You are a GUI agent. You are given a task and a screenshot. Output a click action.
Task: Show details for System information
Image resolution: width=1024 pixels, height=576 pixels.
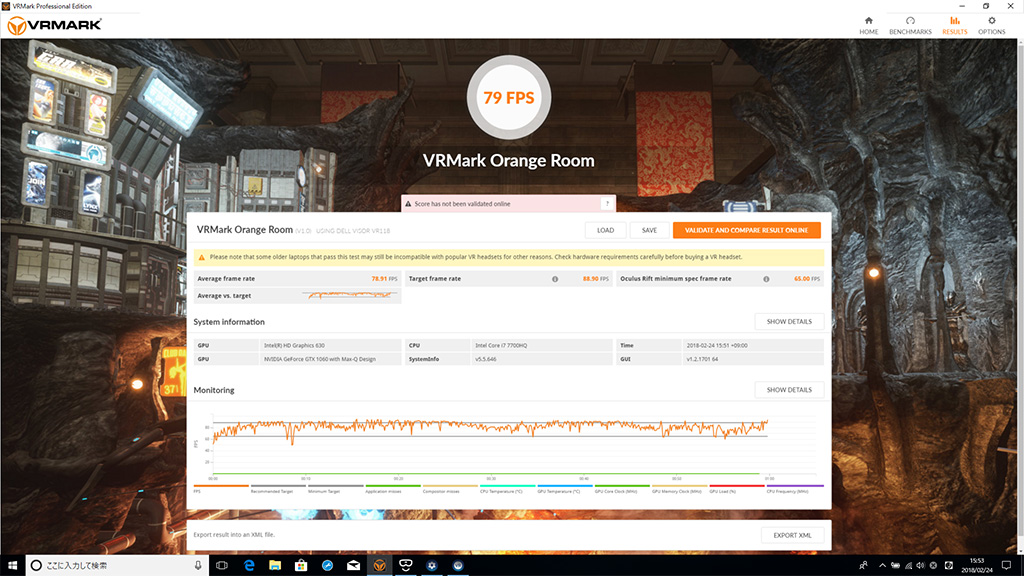[x=789, y=321]
